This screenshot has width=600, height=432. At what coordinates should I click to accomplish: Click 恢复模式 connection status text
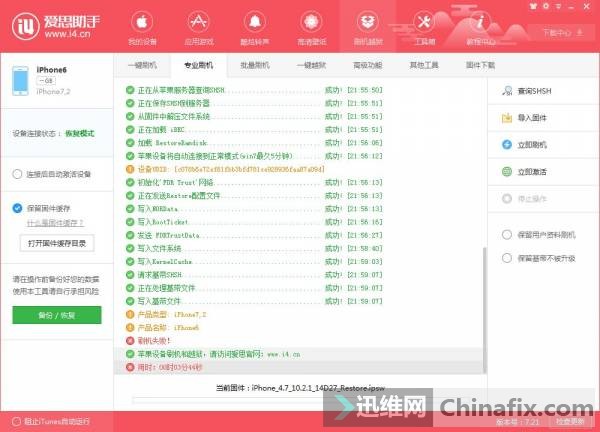pos(80,133)
